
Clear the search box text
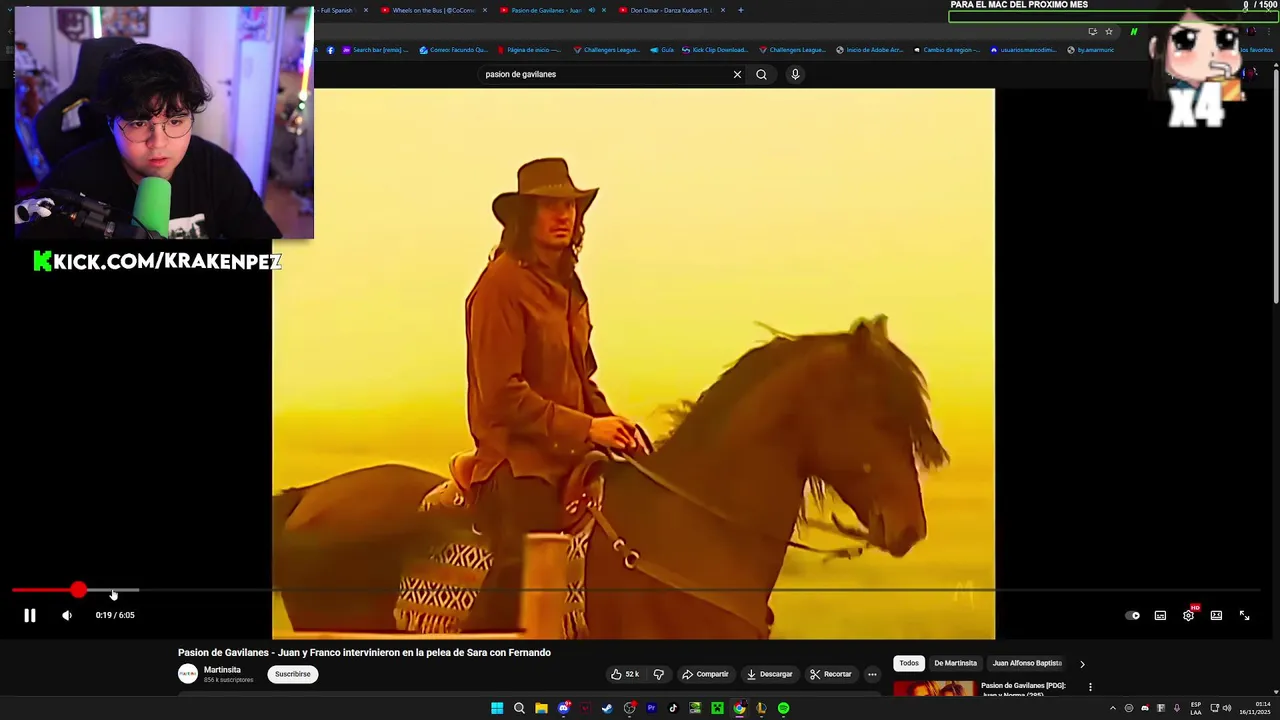[x=737, y=74]
